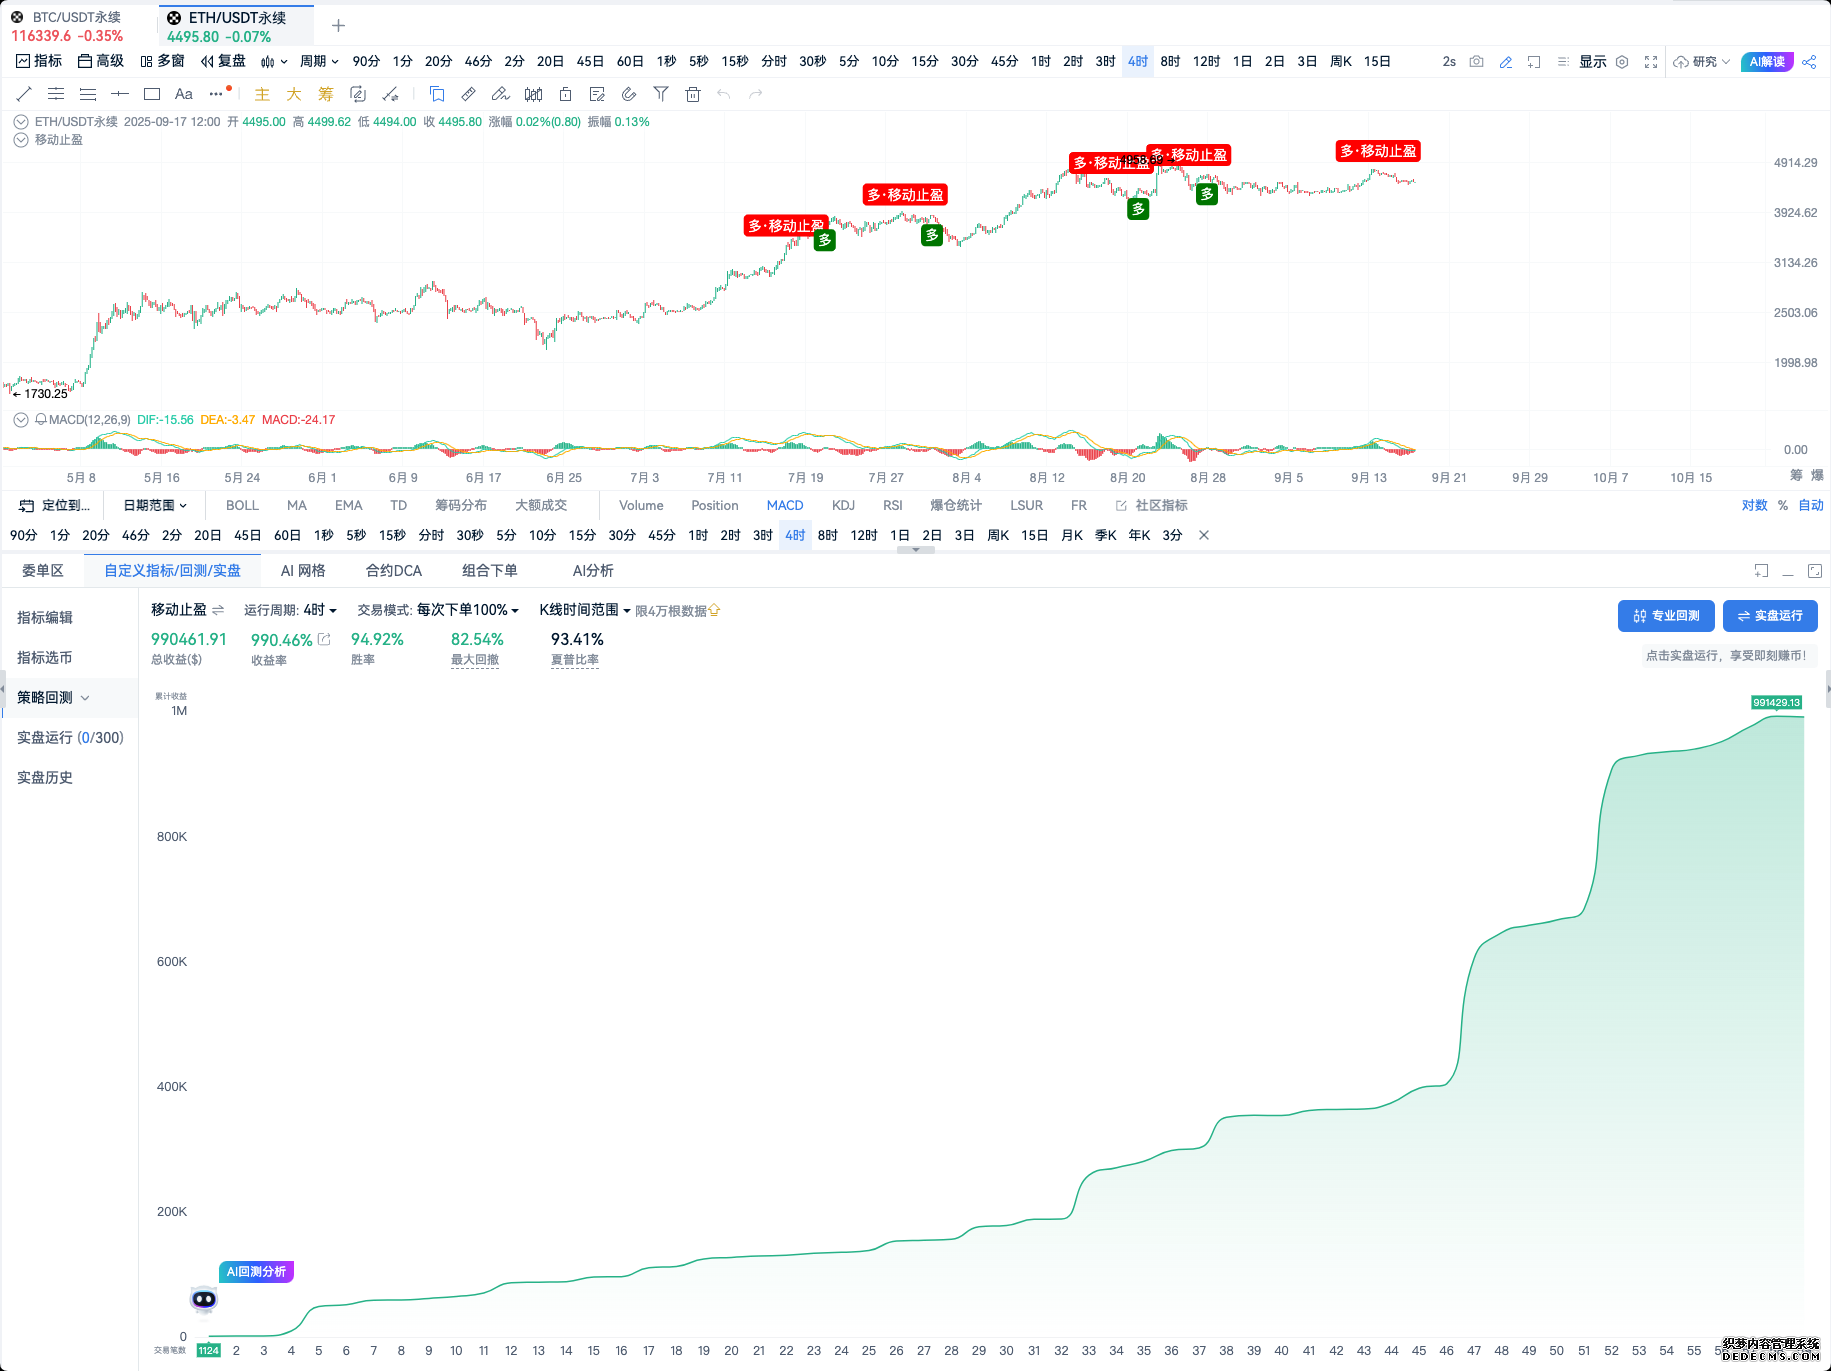This screenshot has width=1831, height=1371.
Task: Click the 专业回测 button
Action: [x=1666, y=616]
